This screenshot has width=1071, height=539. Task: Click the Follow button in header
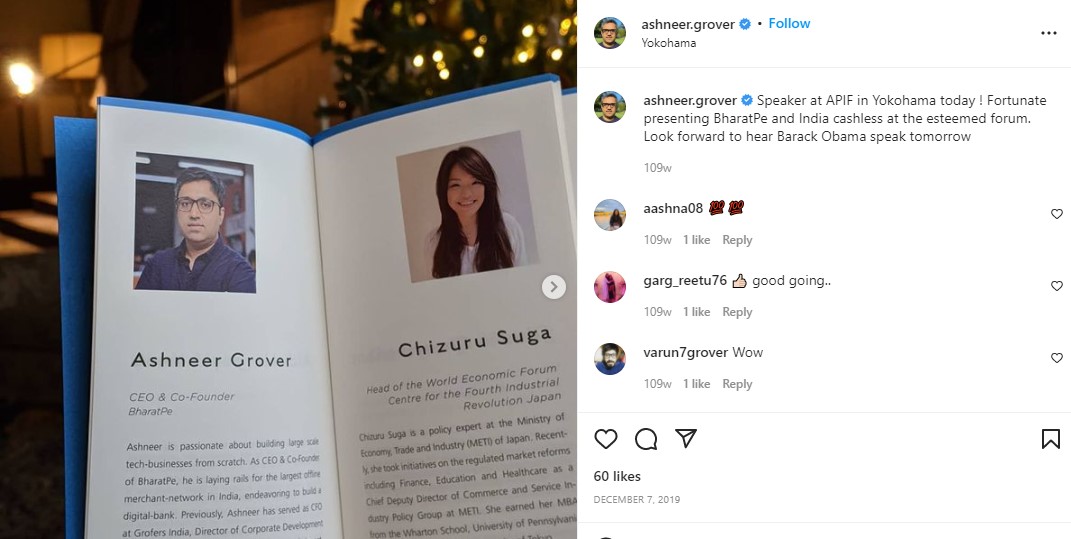789,23
